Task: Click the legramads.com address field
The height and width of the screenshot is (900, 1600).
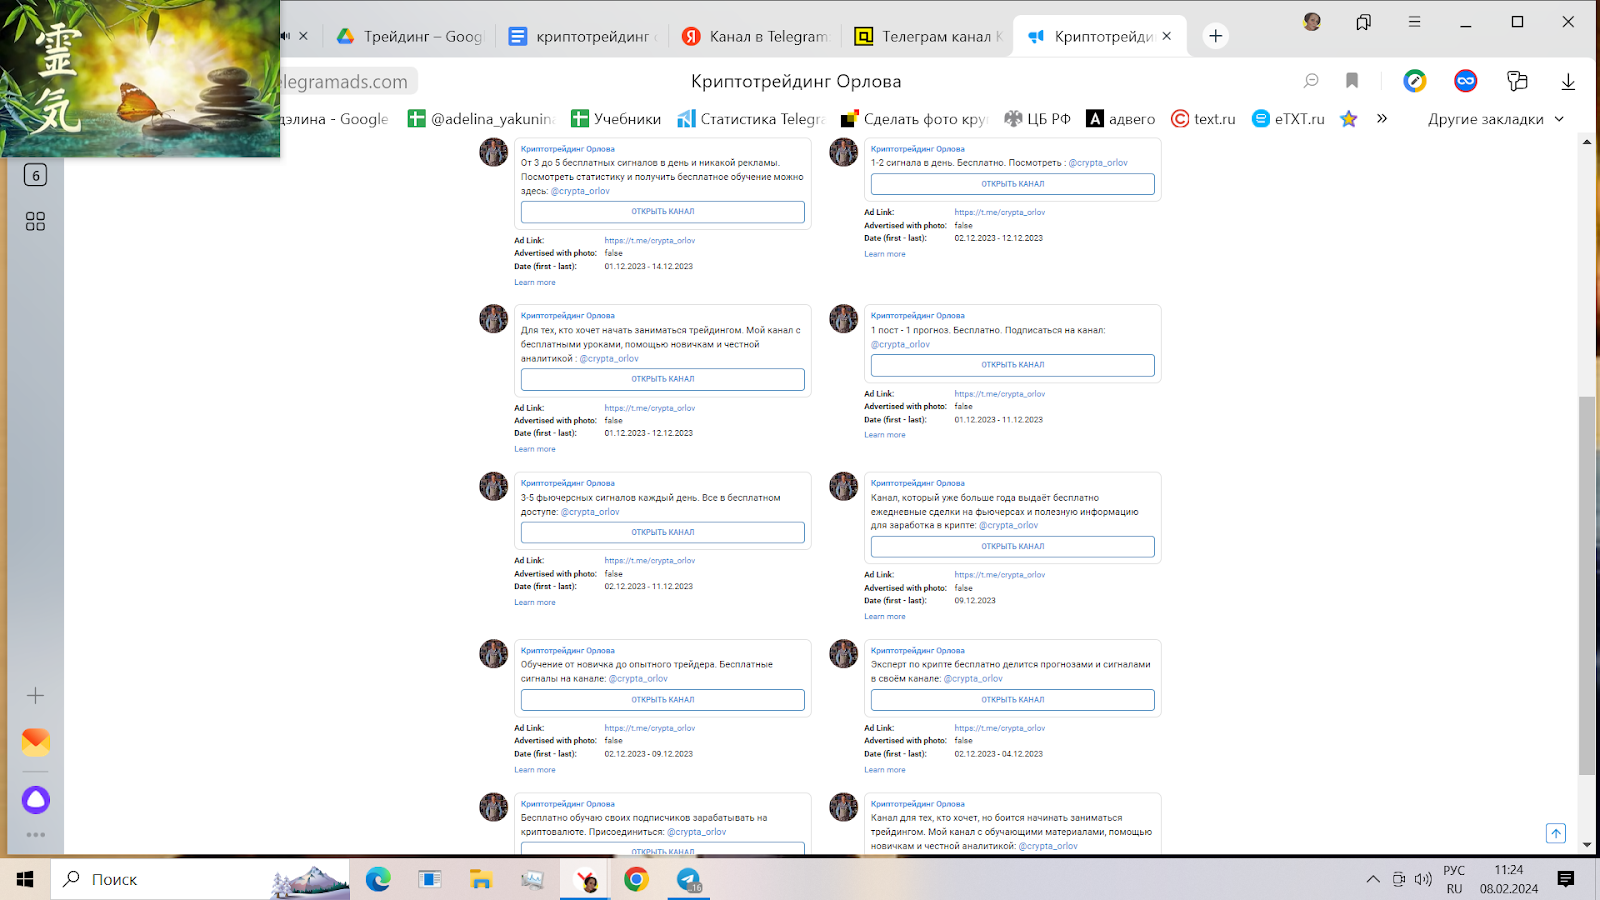Action: click(347, 81)
